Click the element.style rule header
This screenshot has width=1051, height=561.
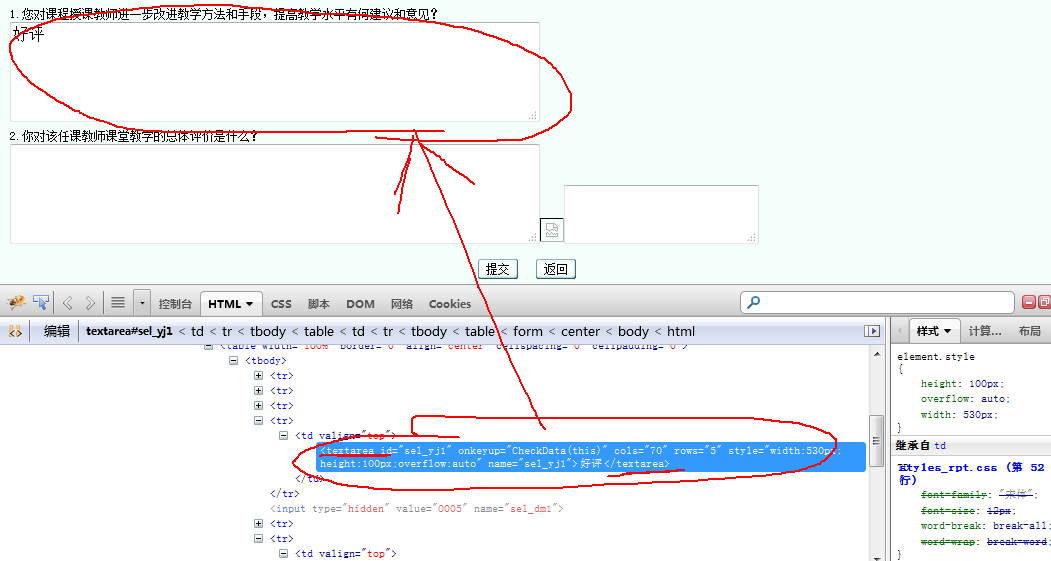(936, 357)
